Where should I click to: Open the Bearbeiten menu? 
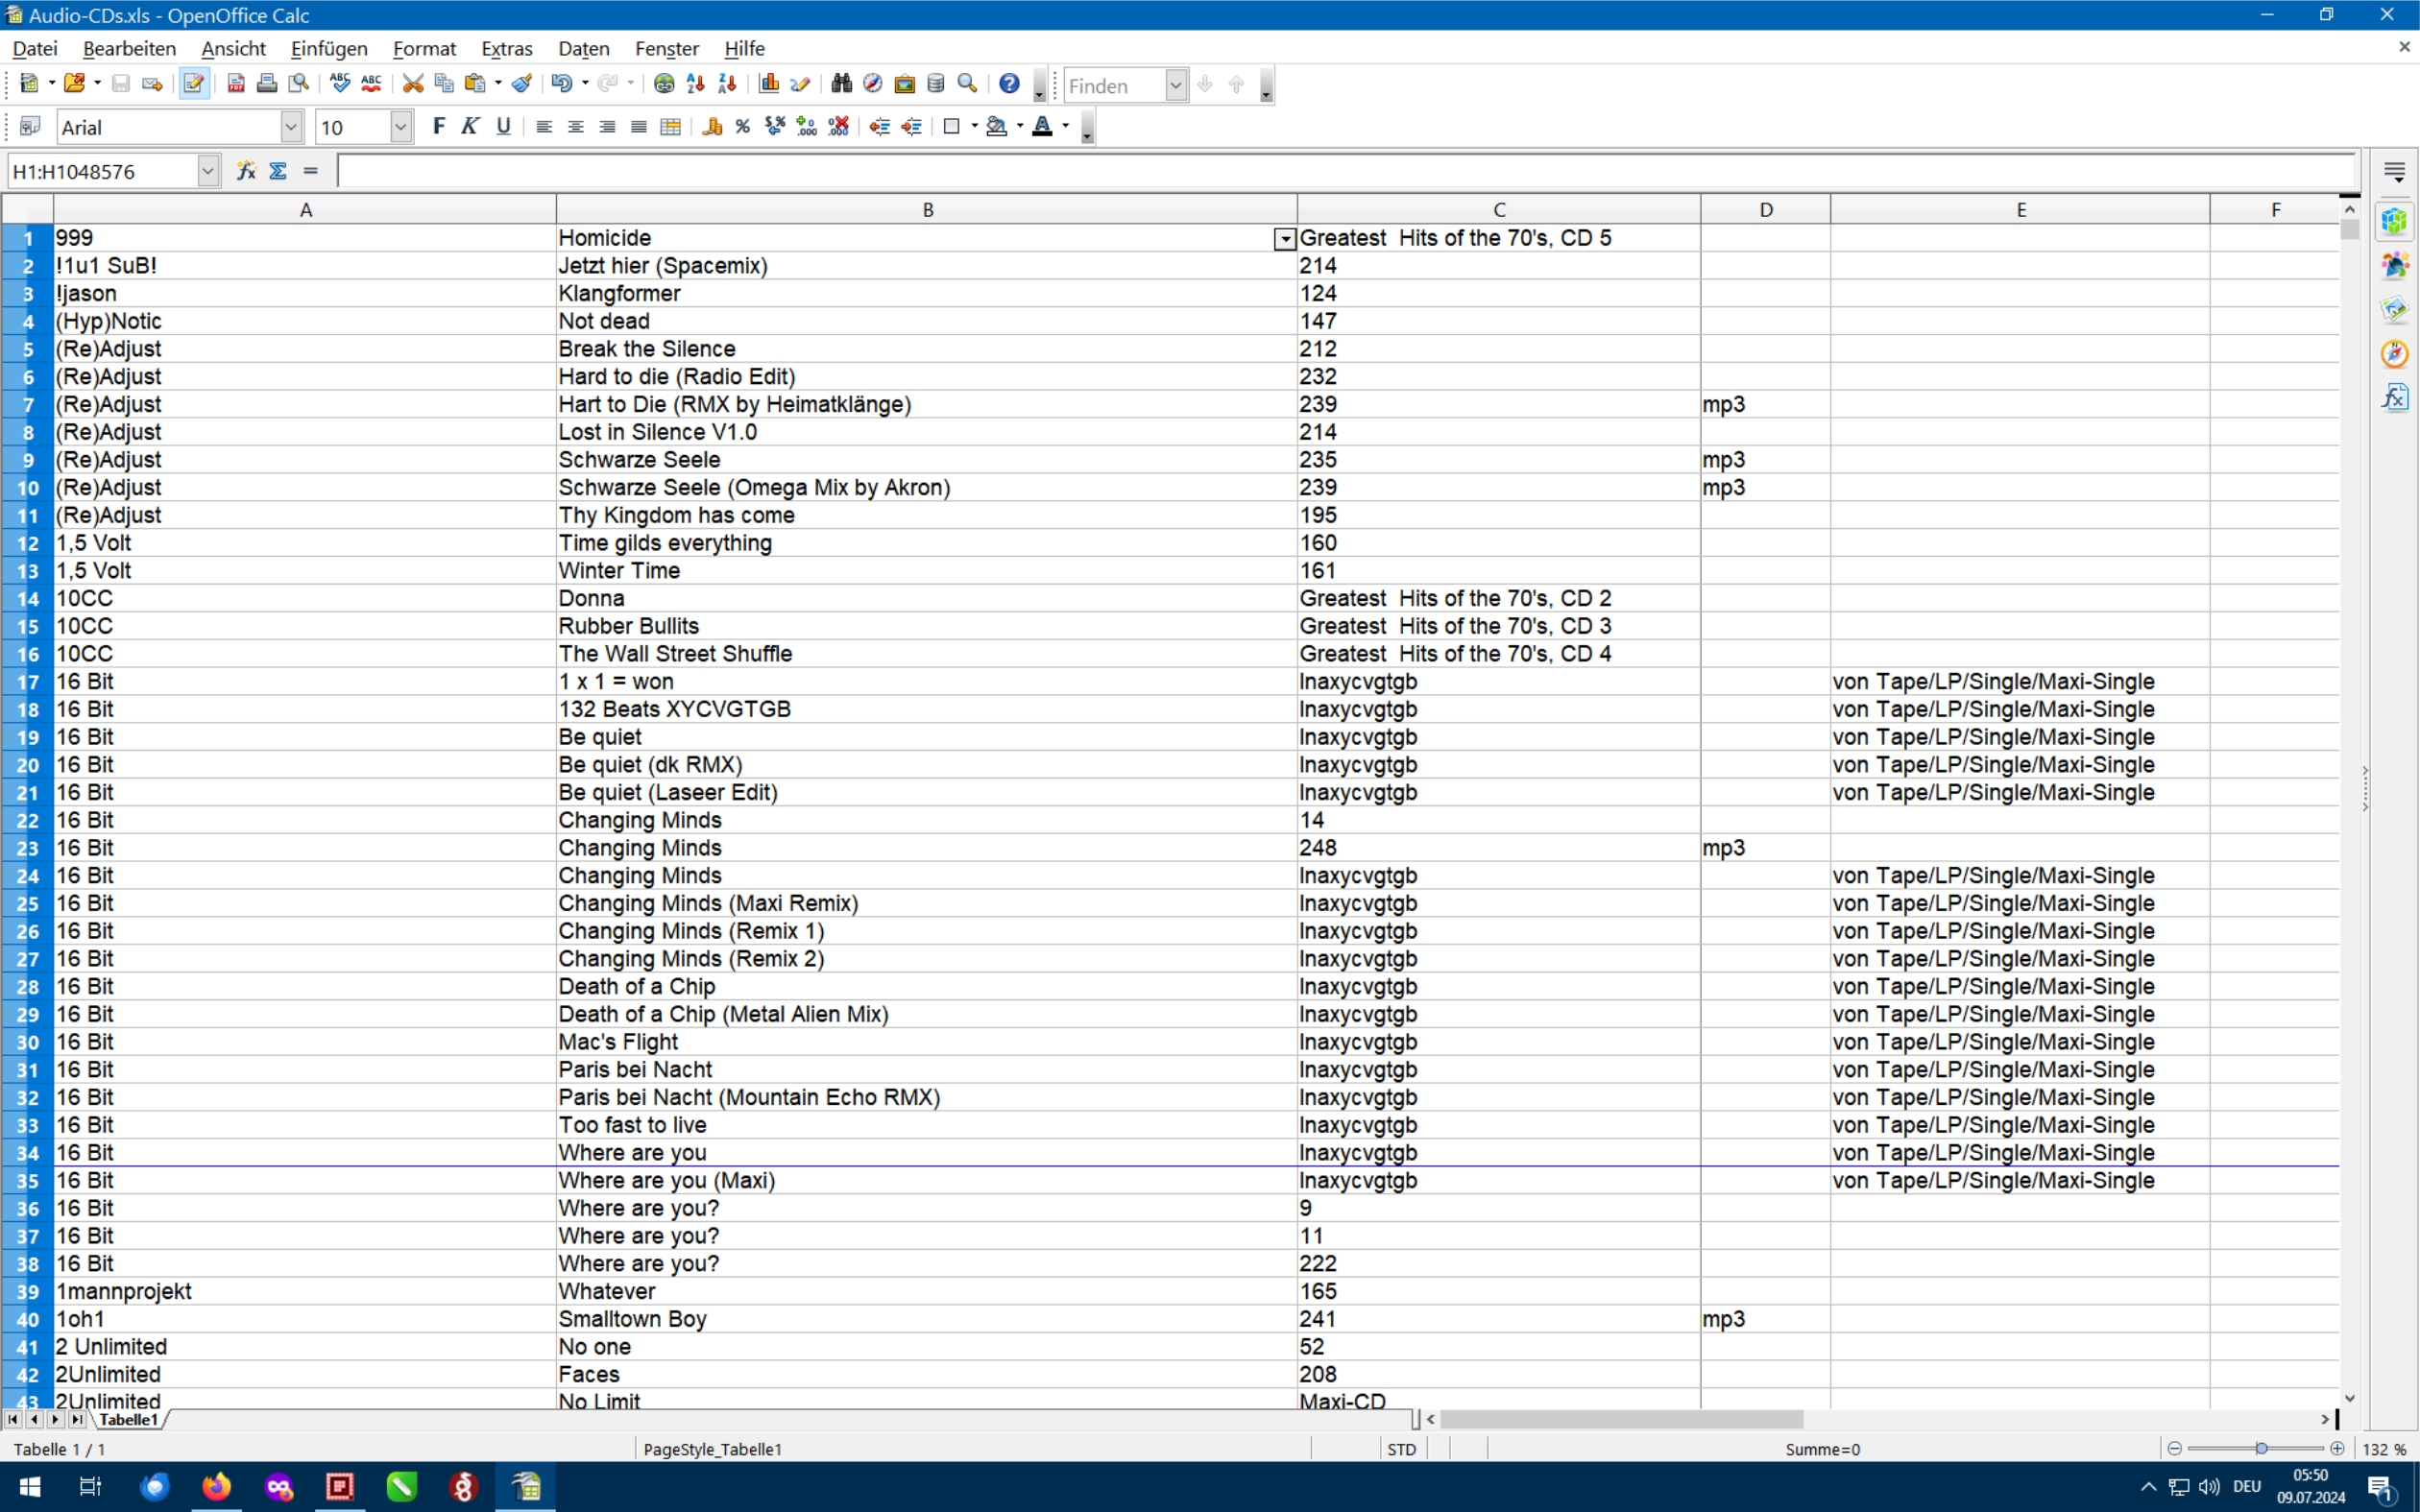129,48
